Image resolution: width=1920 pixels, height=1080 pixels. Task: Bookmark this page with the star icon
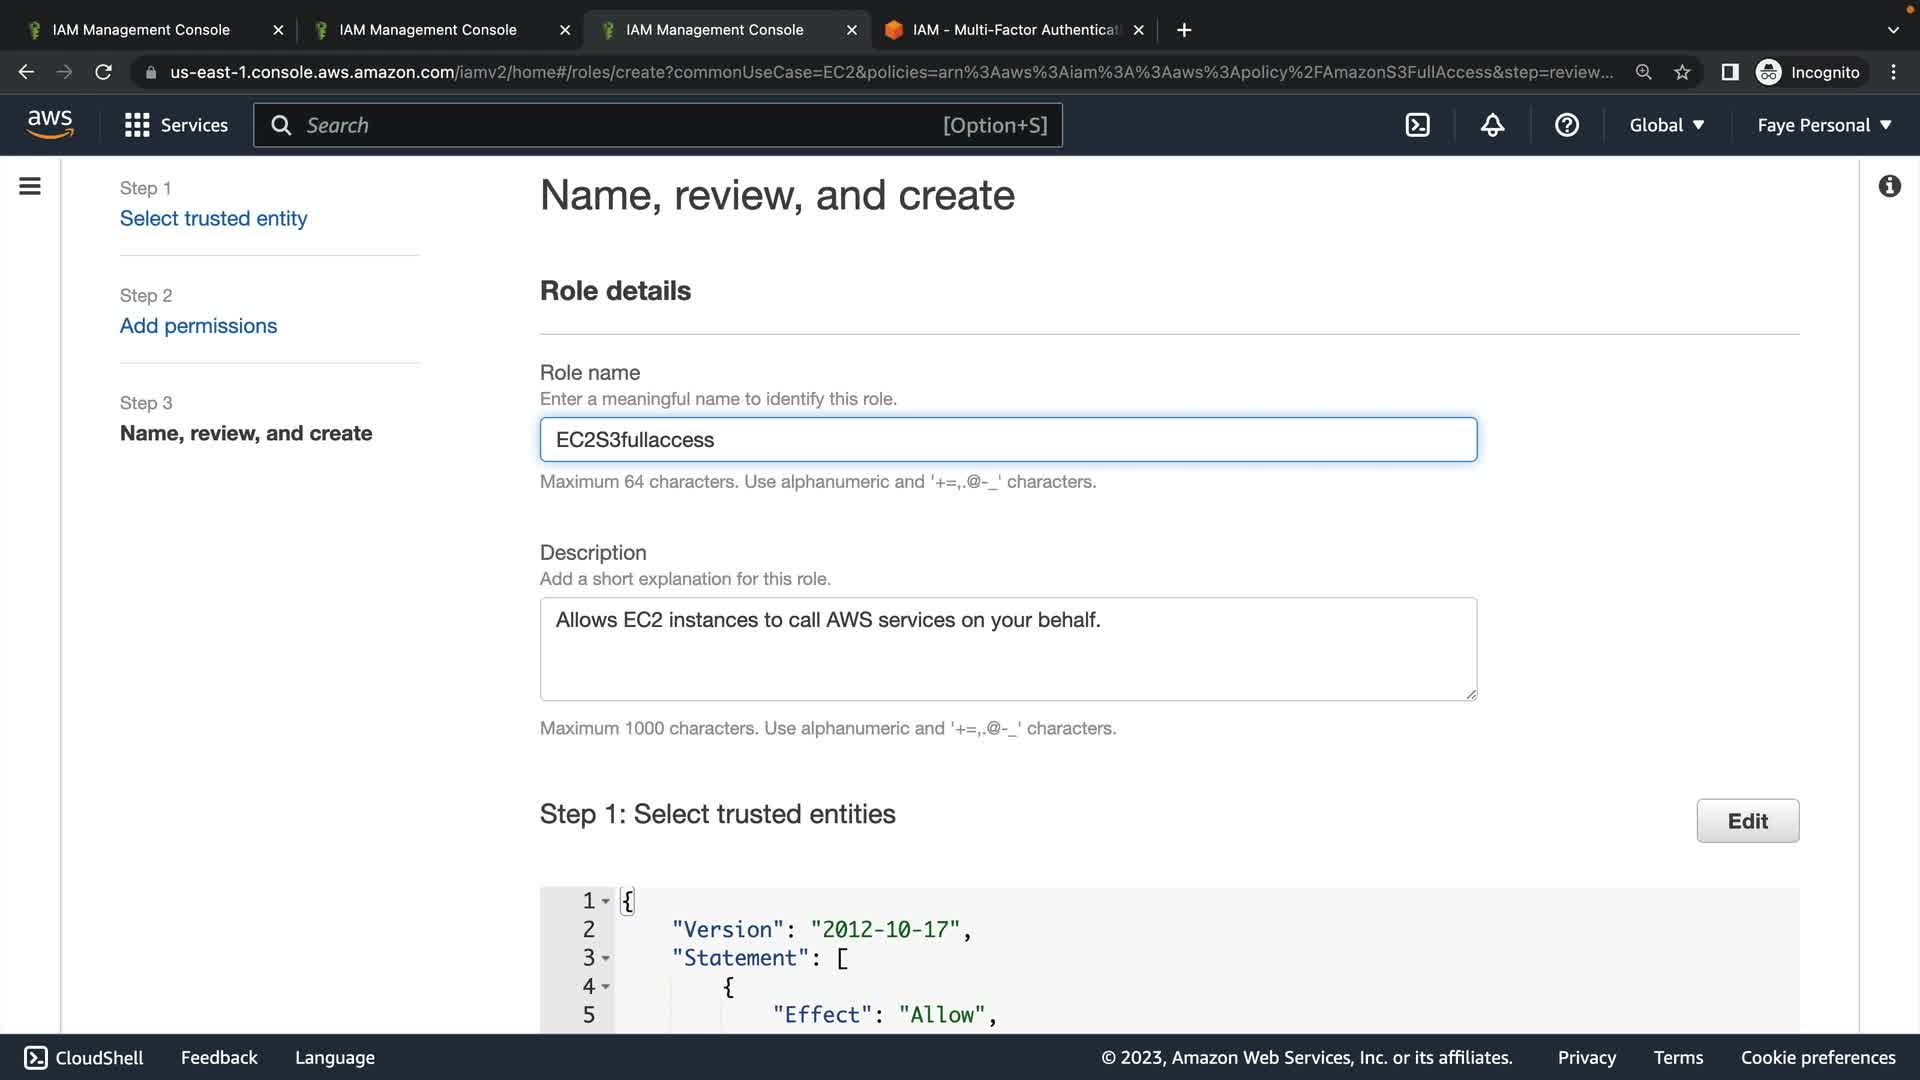[x=1682, y=72]
